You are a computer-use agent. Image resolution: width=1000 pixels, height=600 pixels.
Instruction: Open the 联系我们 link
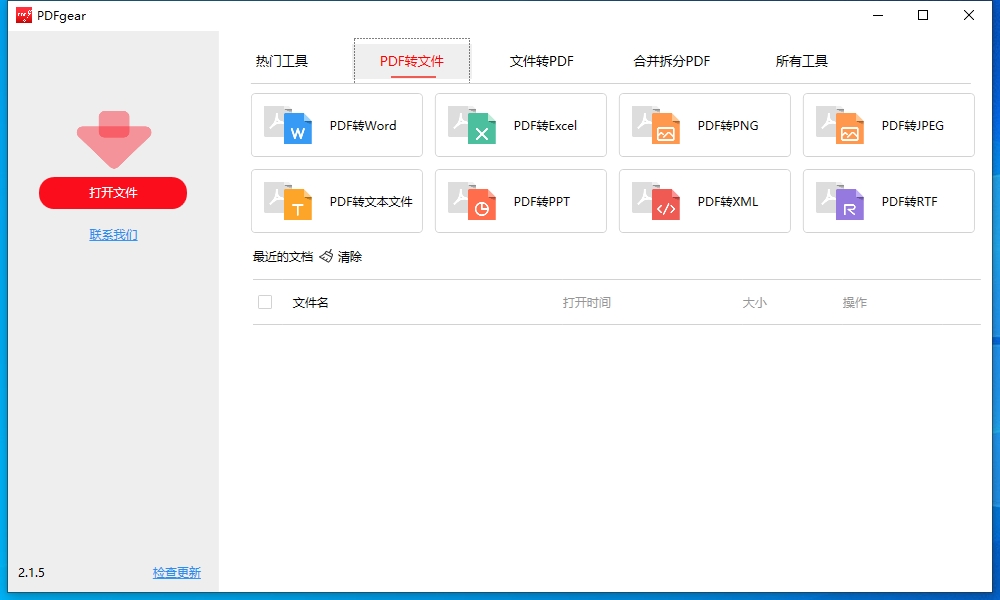point(114,235)
